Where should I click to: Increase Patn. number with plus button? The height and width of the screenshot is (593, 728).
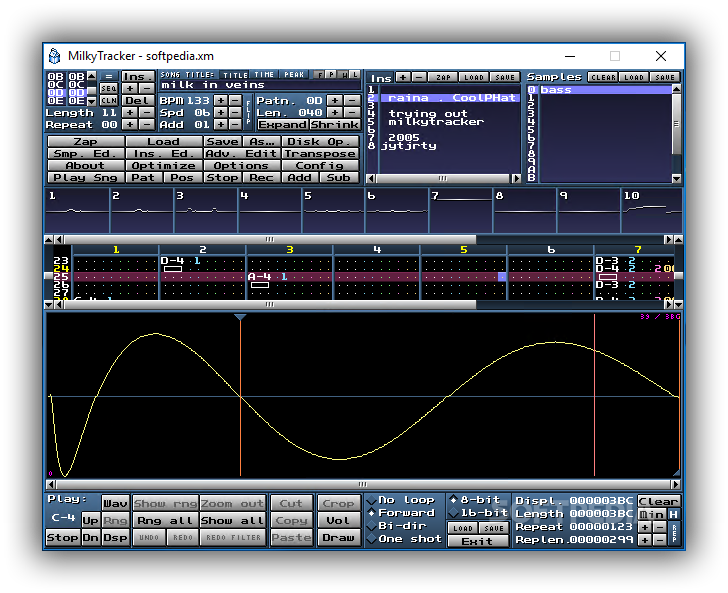tap(335, 100)
